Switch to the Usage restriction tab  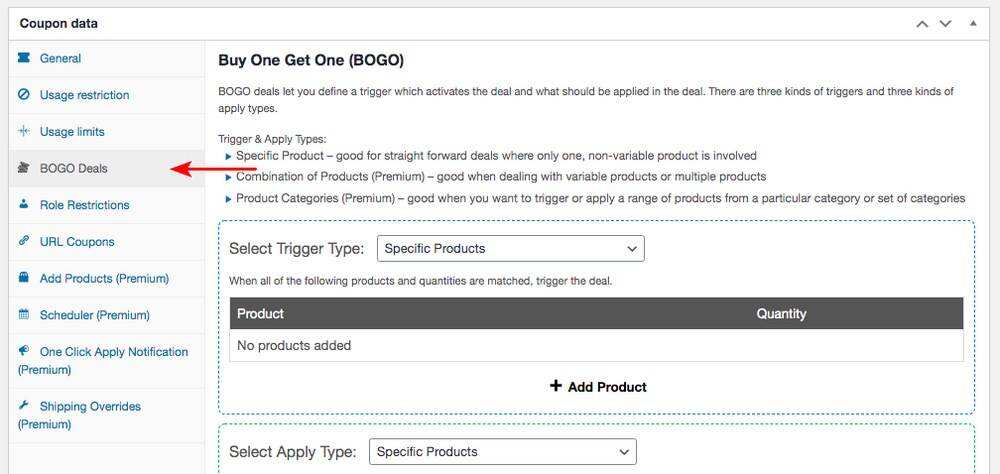[x=84, y=95]
